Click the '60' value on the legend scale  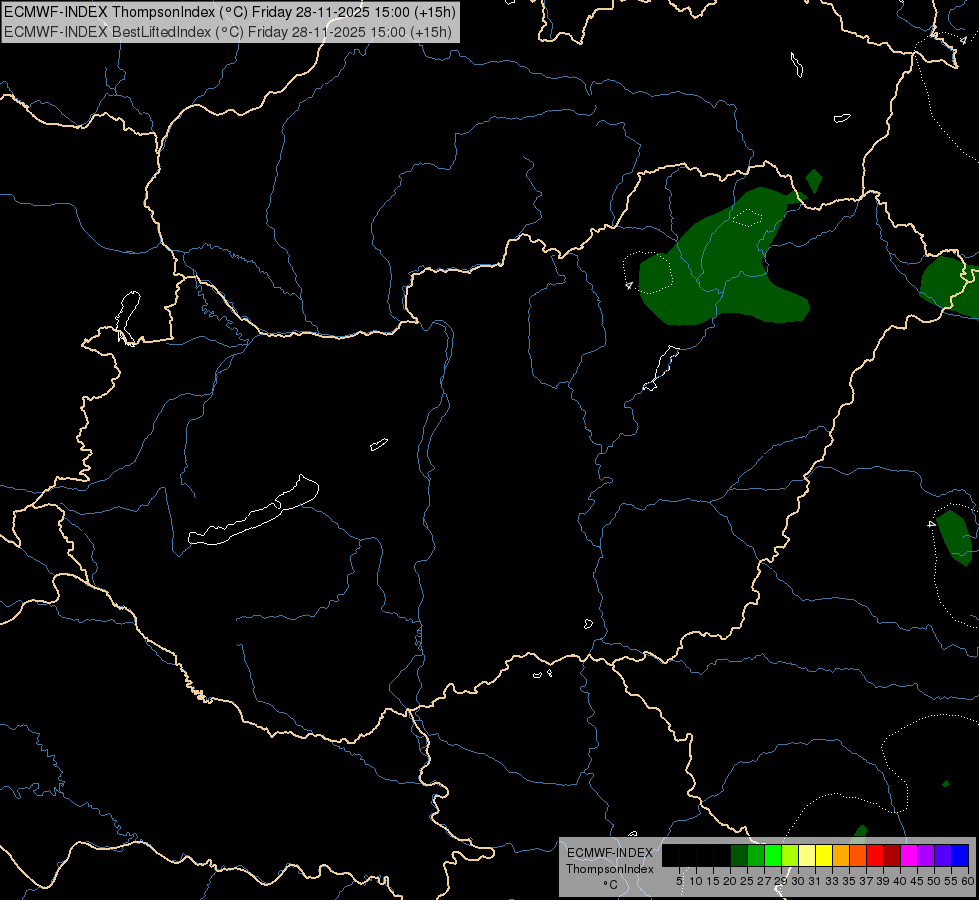(x=968, y=881)
